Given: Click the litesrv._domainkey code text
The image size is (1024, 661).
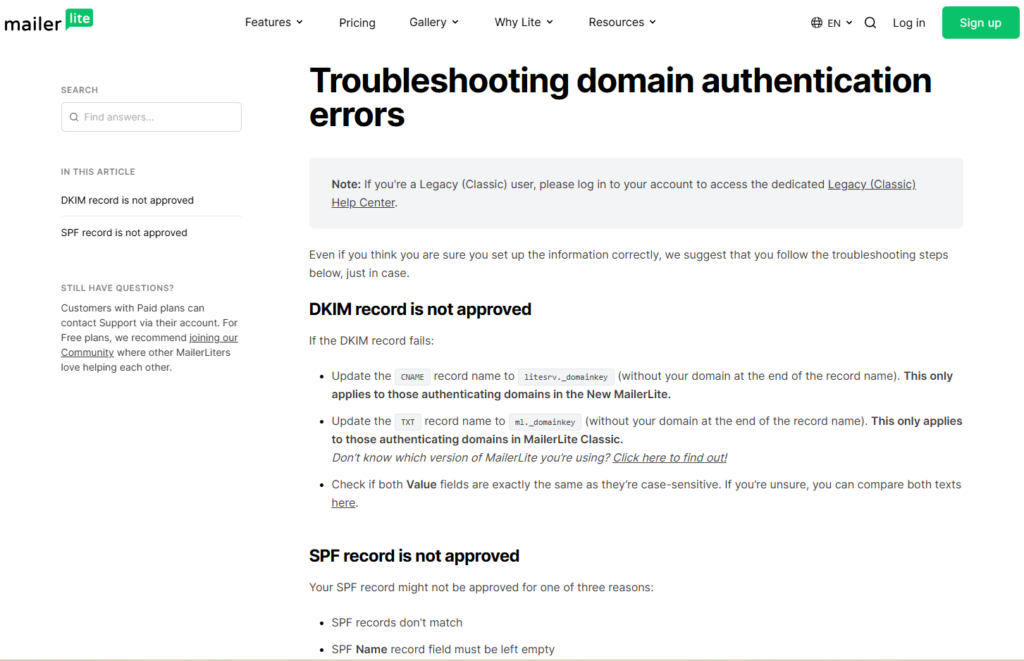Looking at the screenshot, I should coord(566,377).
